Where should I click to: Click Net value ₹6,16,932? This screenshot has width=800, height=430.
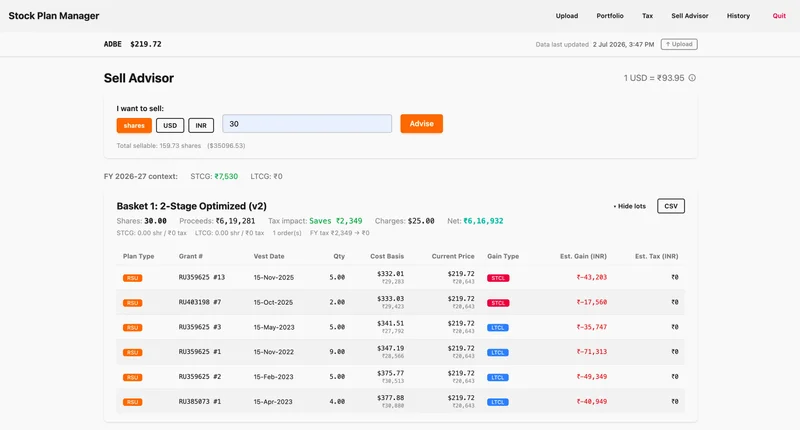coord(483,221)
